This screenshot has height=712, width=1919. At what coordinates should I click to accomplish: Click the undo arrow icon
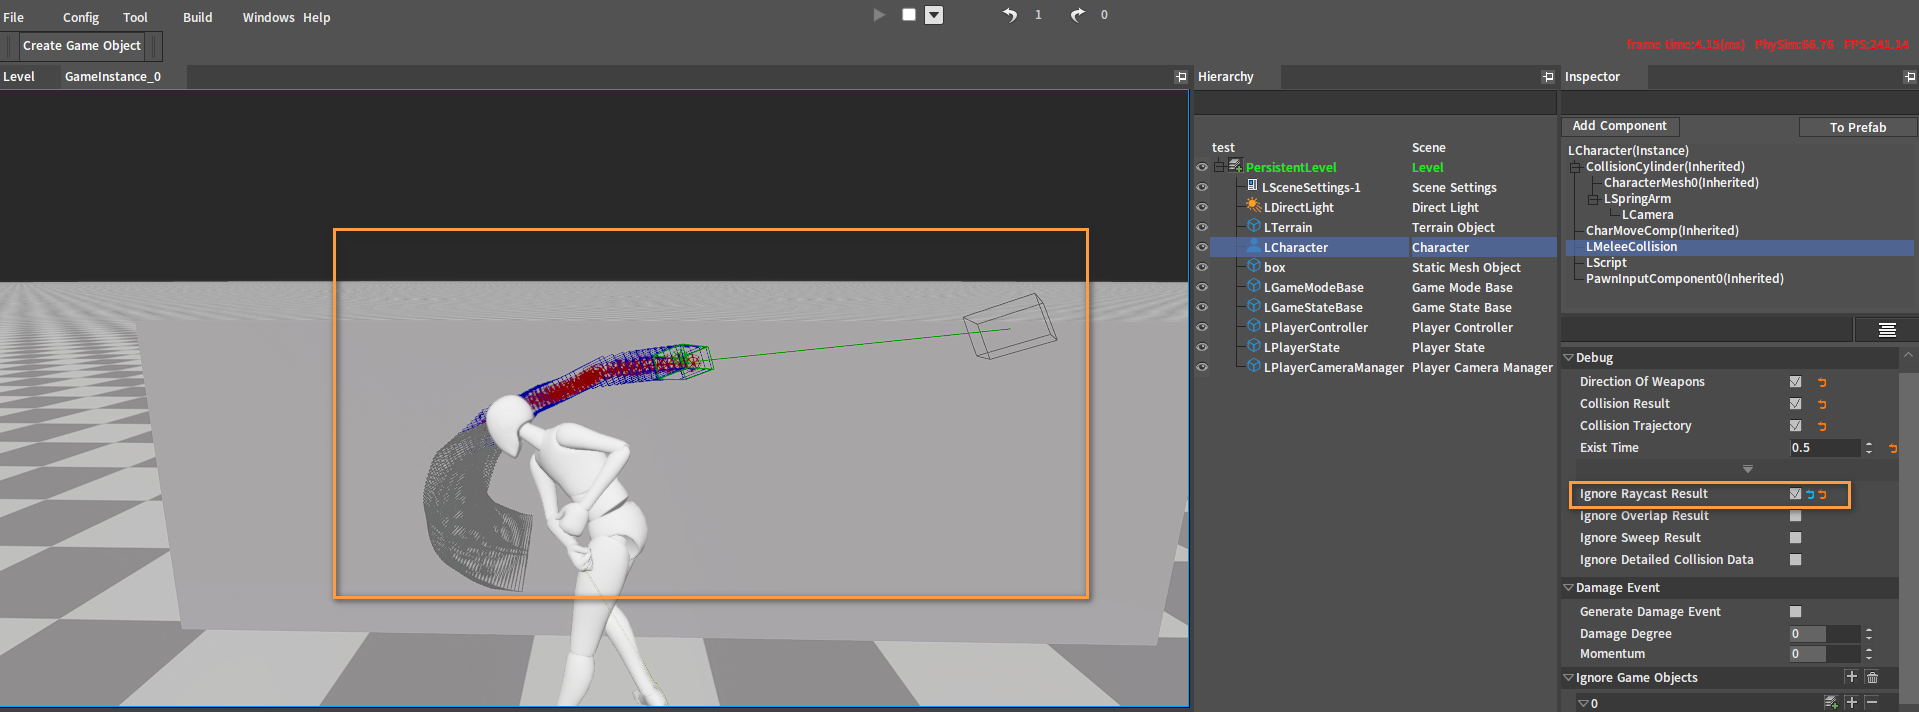(1010, 15)
